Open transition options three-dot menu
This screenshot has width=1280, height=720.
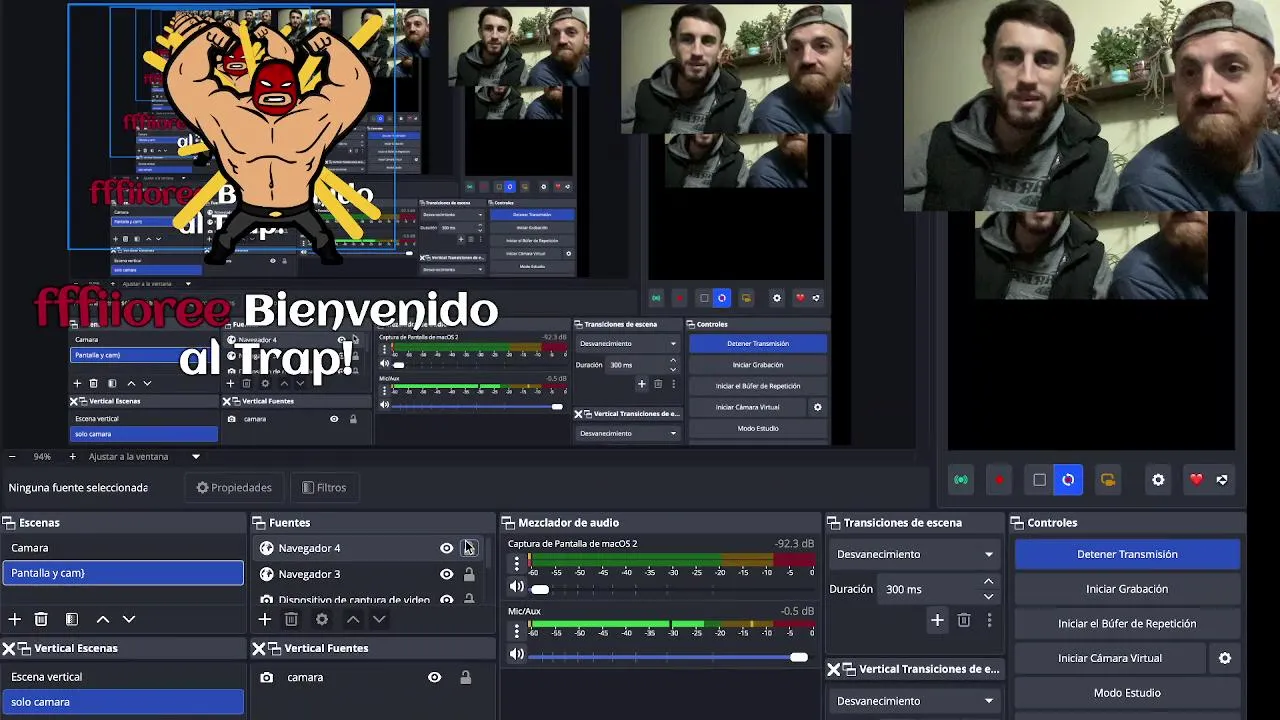(x=989, y=620)
